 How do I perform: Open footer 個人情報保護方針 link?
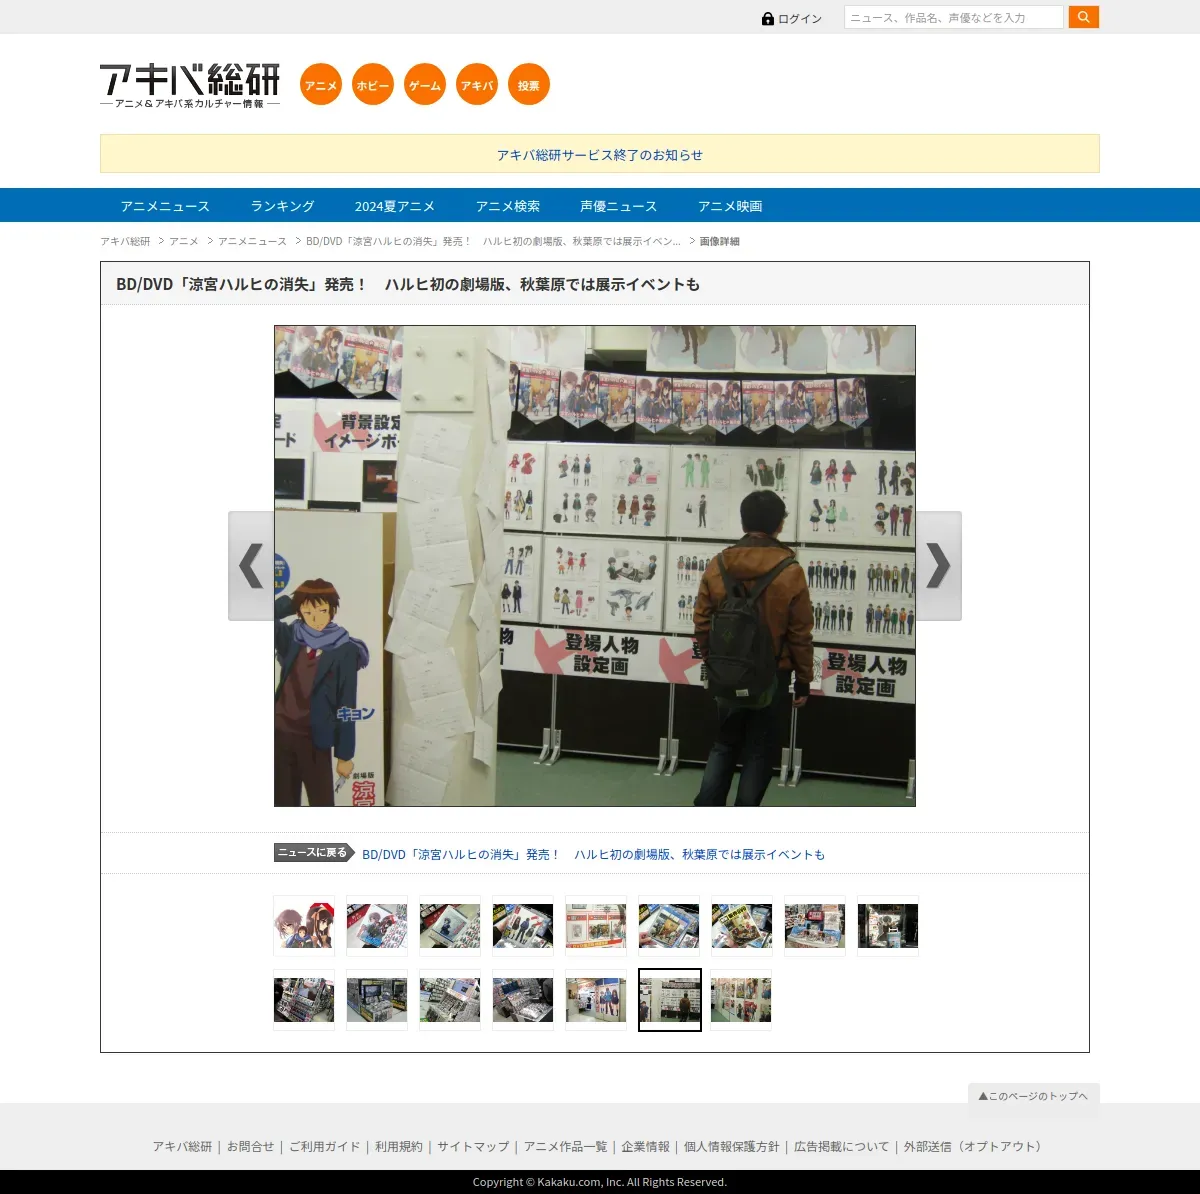(731, 1147)
